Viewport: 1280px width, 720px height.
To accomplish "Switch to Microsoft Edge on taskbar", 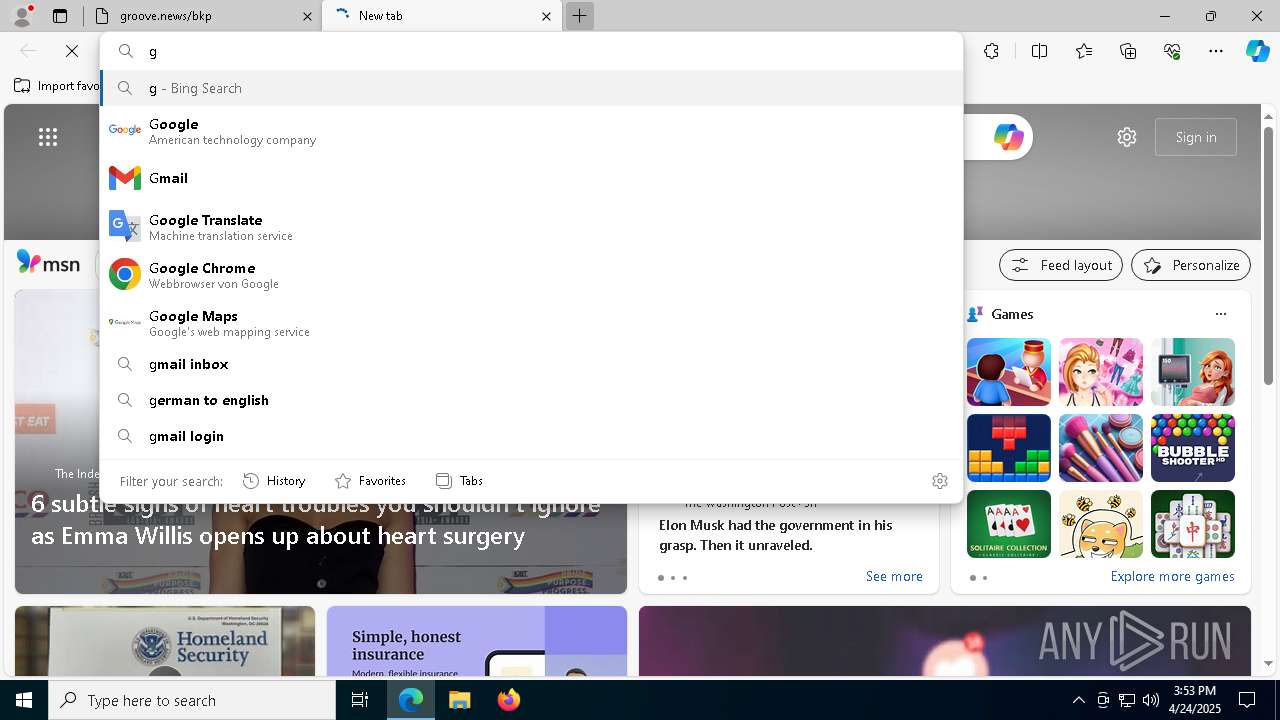I will point(411,700).
